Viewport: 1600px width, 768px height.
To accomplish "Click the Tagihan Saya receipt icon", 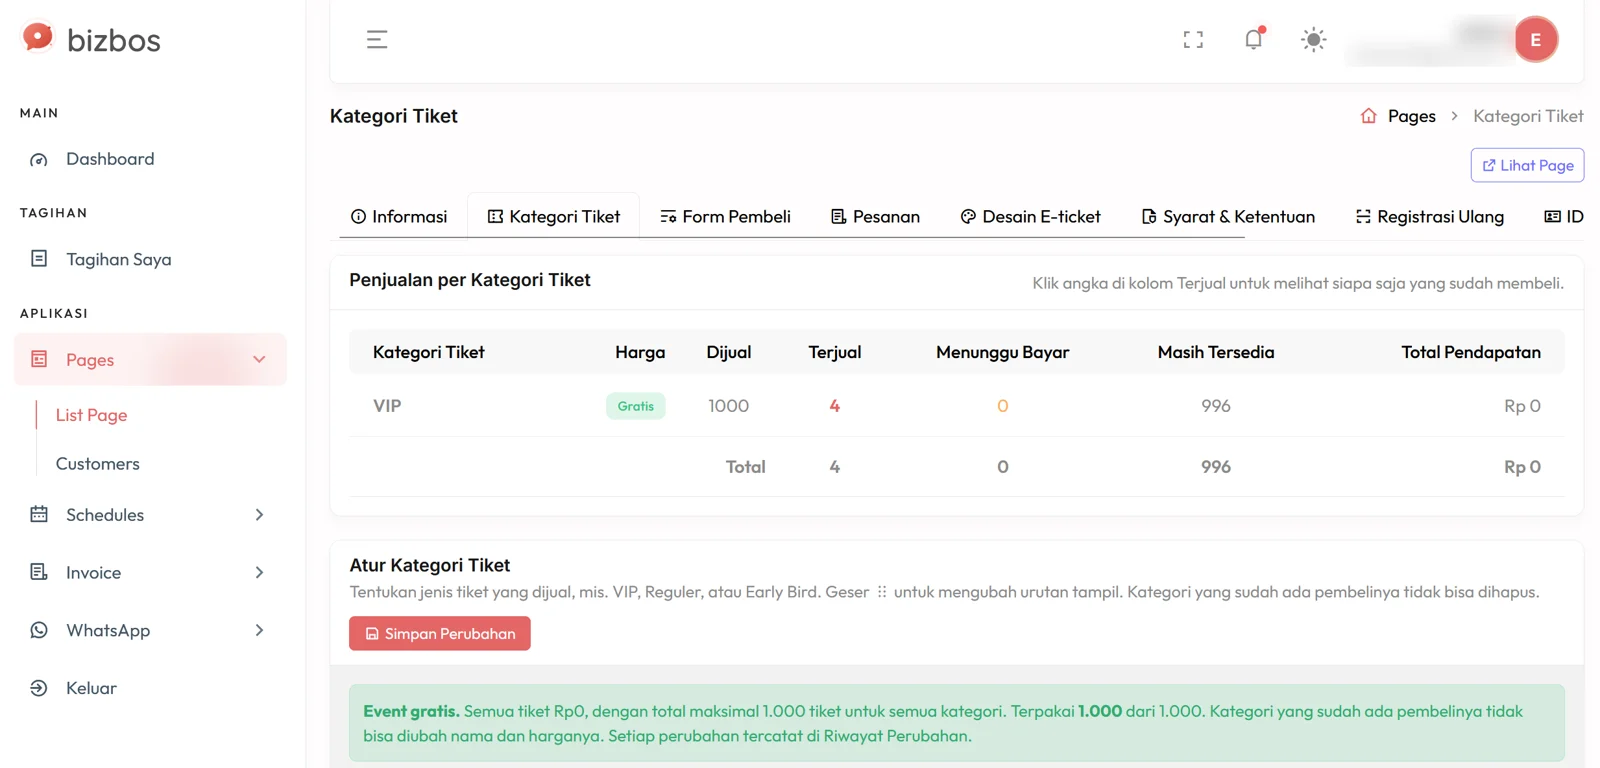I will pyautogui.click(x=39, y=259).
